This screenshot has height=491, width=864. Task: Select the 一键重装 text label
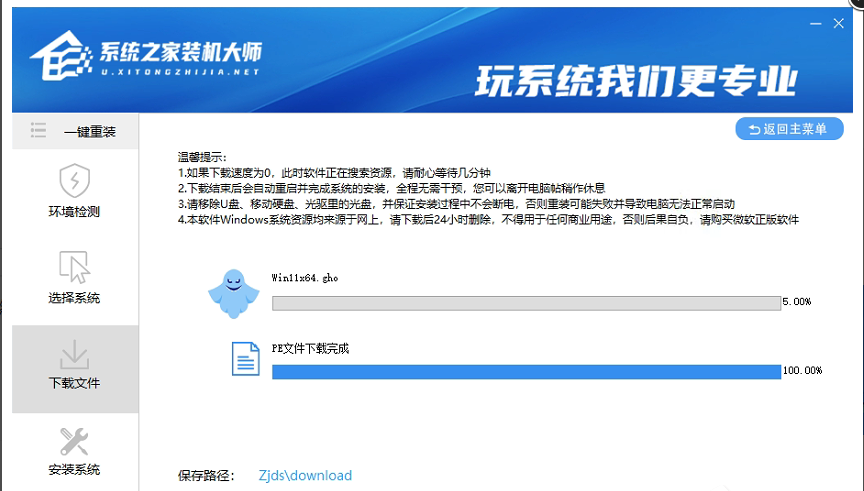90,132
